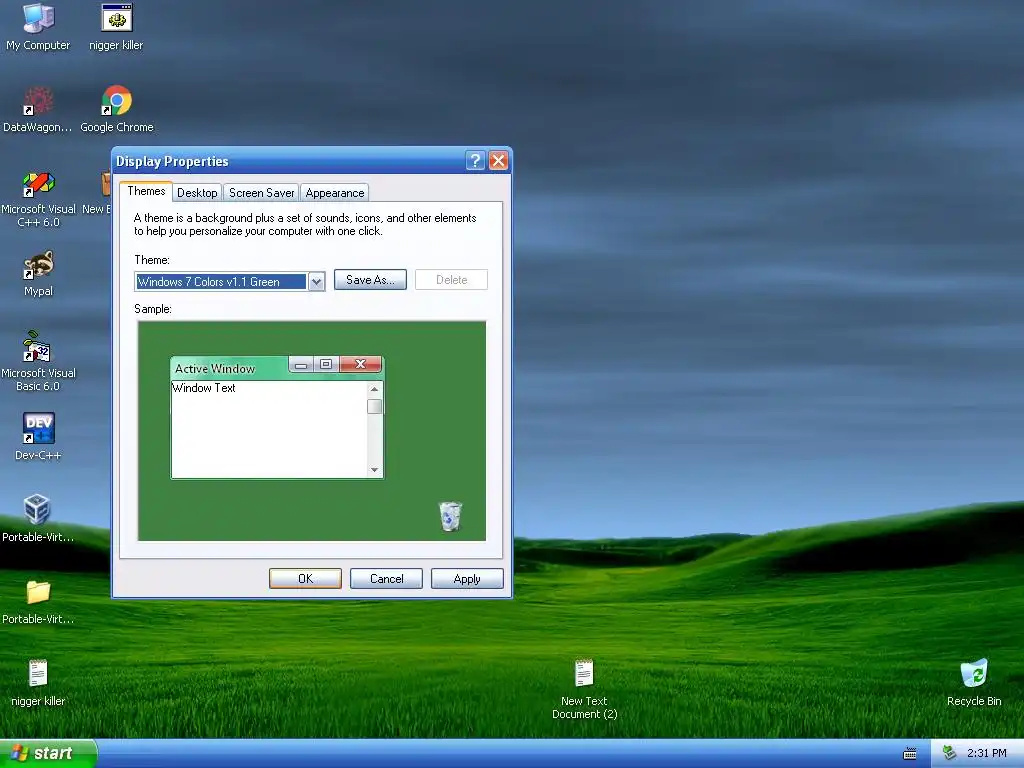Expand the Theme dropdown arrow
1024x768 pixels.
click(316, 282)
